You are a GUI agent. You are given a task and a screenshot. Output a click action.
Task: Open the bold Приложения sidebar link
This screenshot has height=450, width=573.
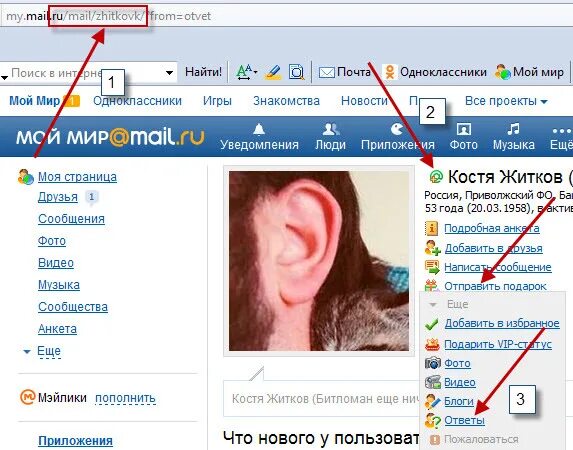tap(75, 441)
